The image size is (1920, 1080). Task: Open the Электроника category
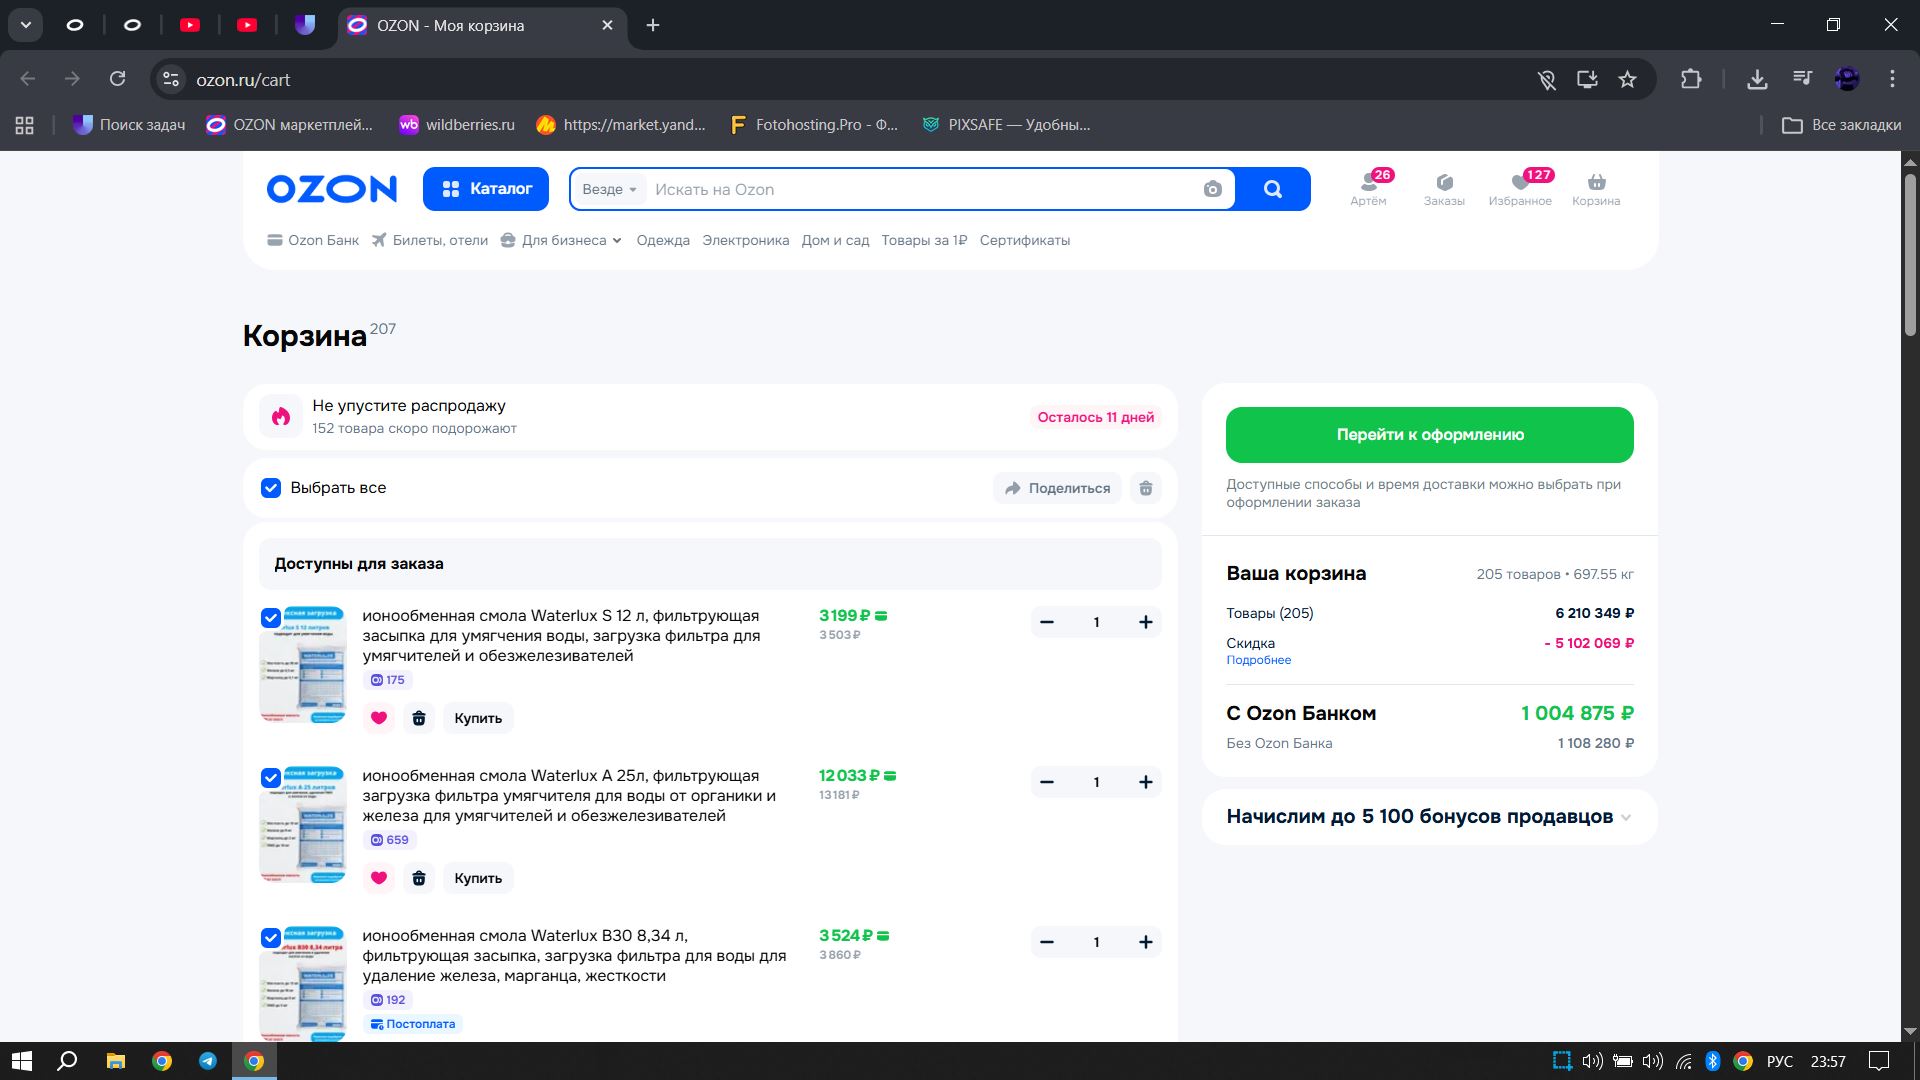[745, 240]
